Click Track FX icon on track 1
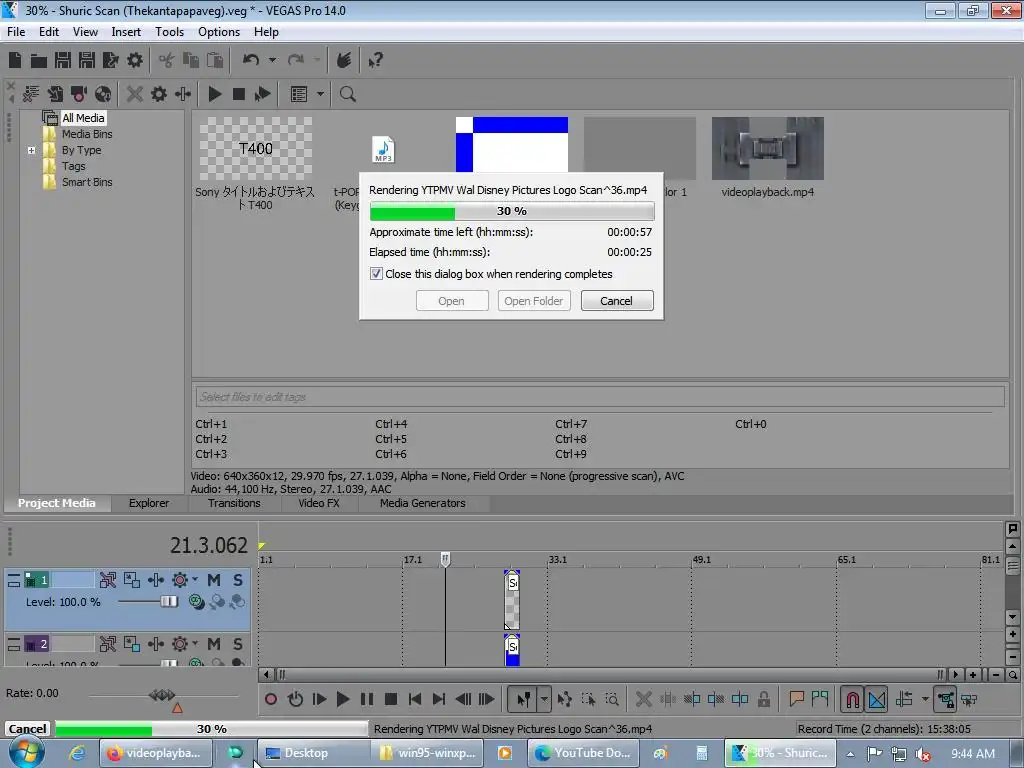 click(155, 580)
